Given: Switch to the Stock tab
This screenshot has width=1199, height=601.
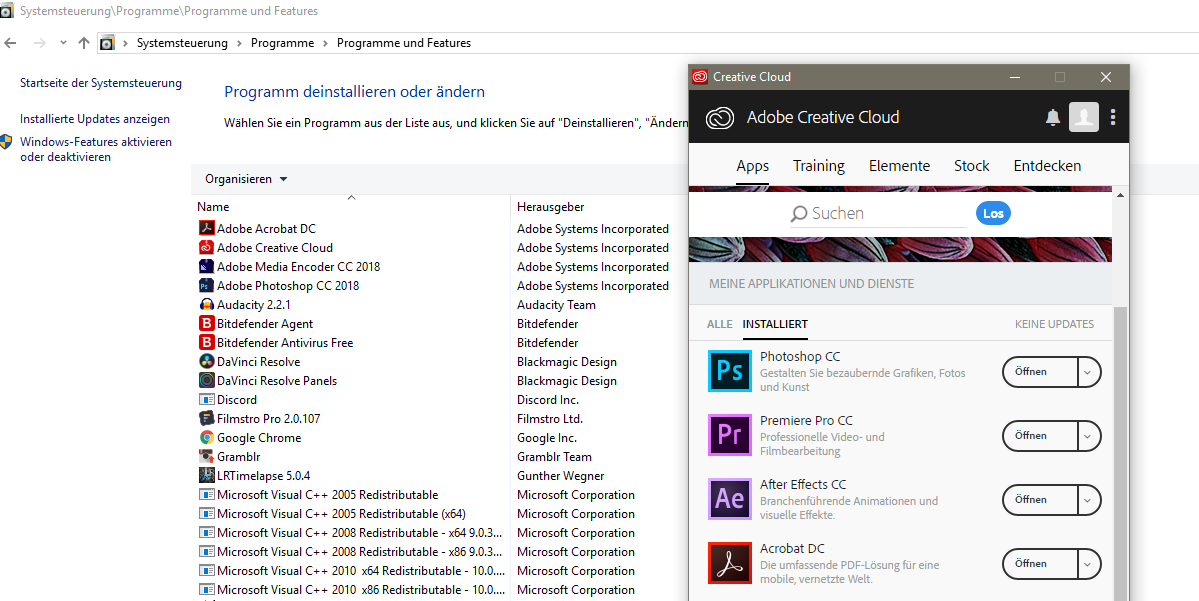Looking at the screenshot, I should click(x=970, y=166).
